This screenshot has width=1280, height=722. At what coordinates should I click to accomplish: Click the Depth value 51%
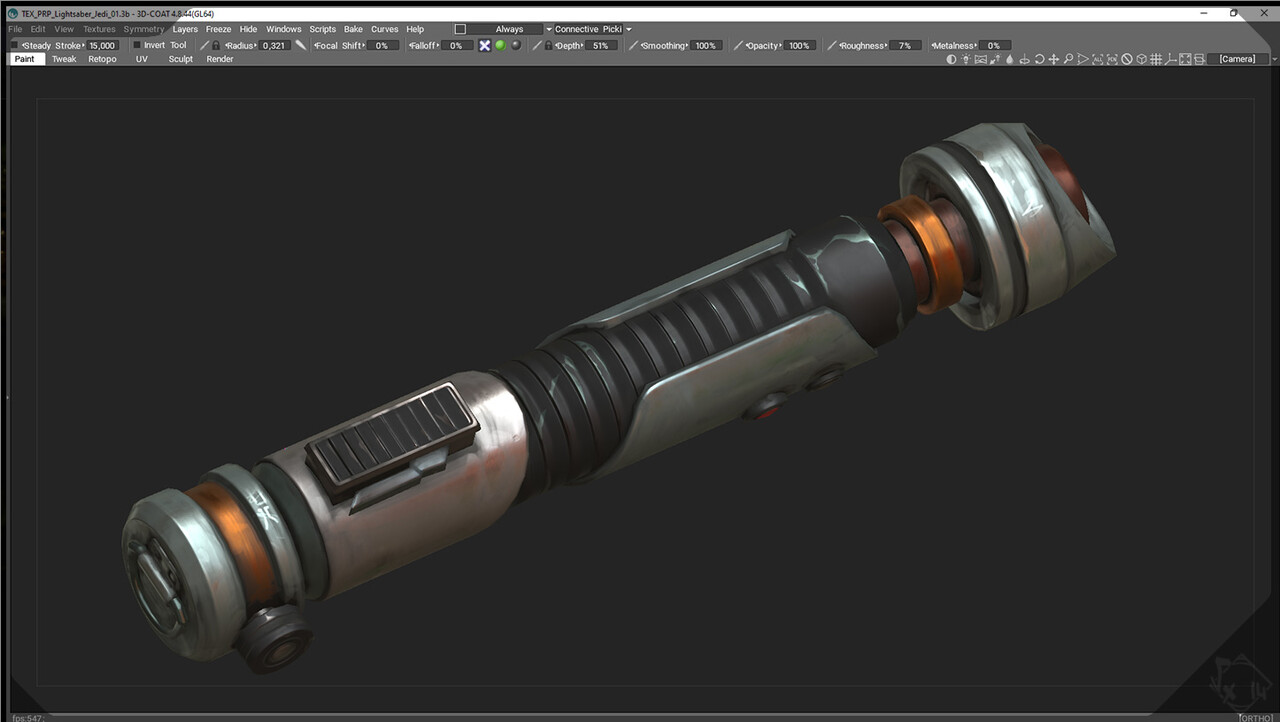point(600,45)
